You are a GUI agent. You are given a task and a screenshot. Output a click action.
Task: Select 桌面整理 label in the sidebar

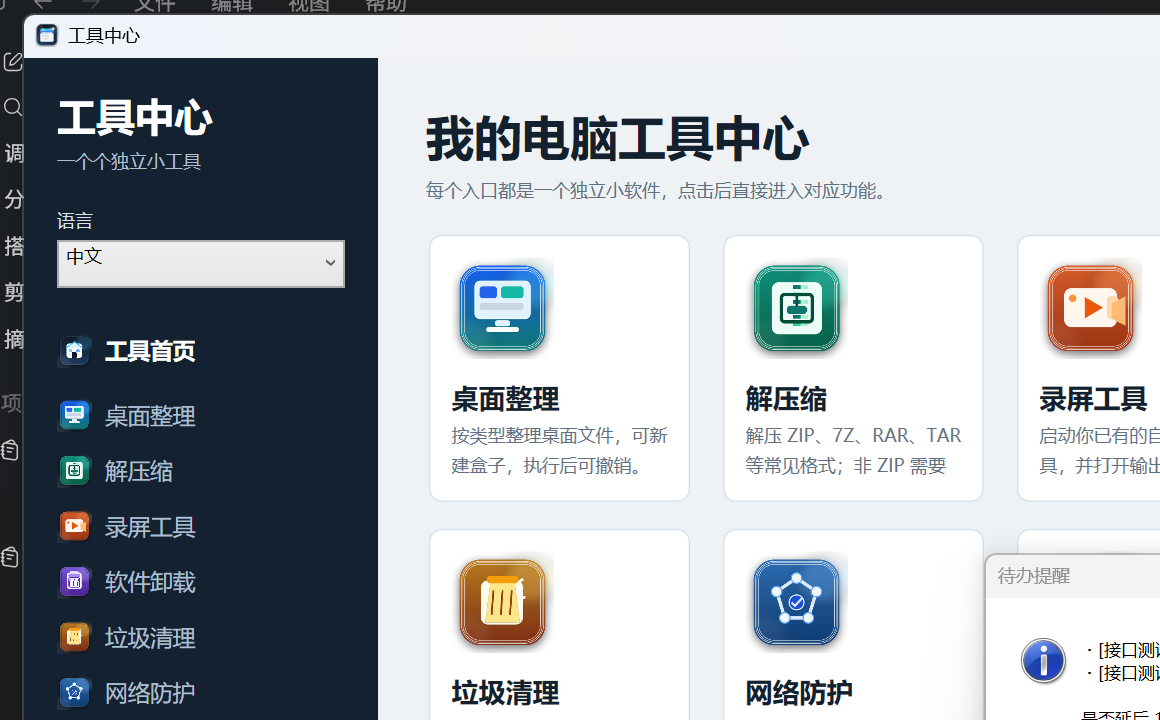[x=150, y=416]
